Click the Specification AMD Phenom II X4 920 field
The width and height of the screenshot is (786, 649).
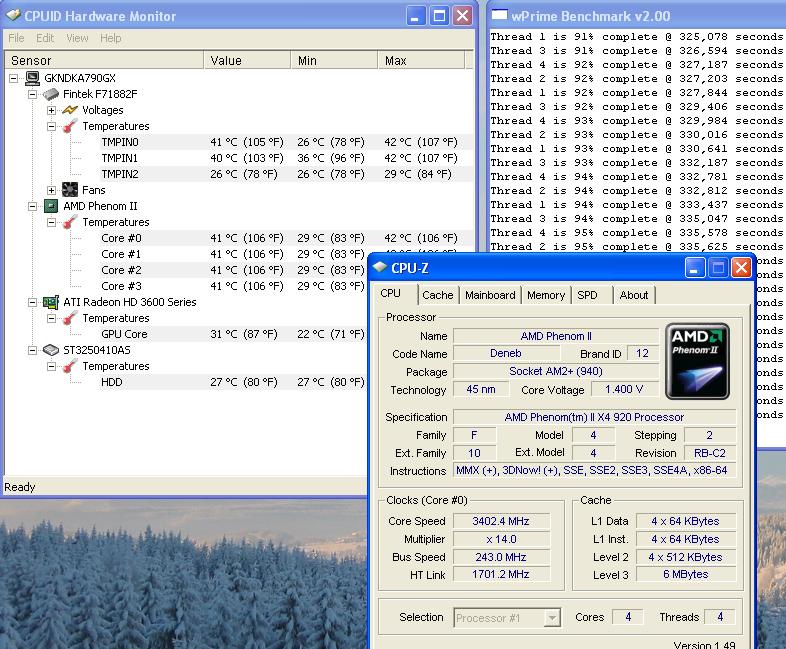click(595, 417)
